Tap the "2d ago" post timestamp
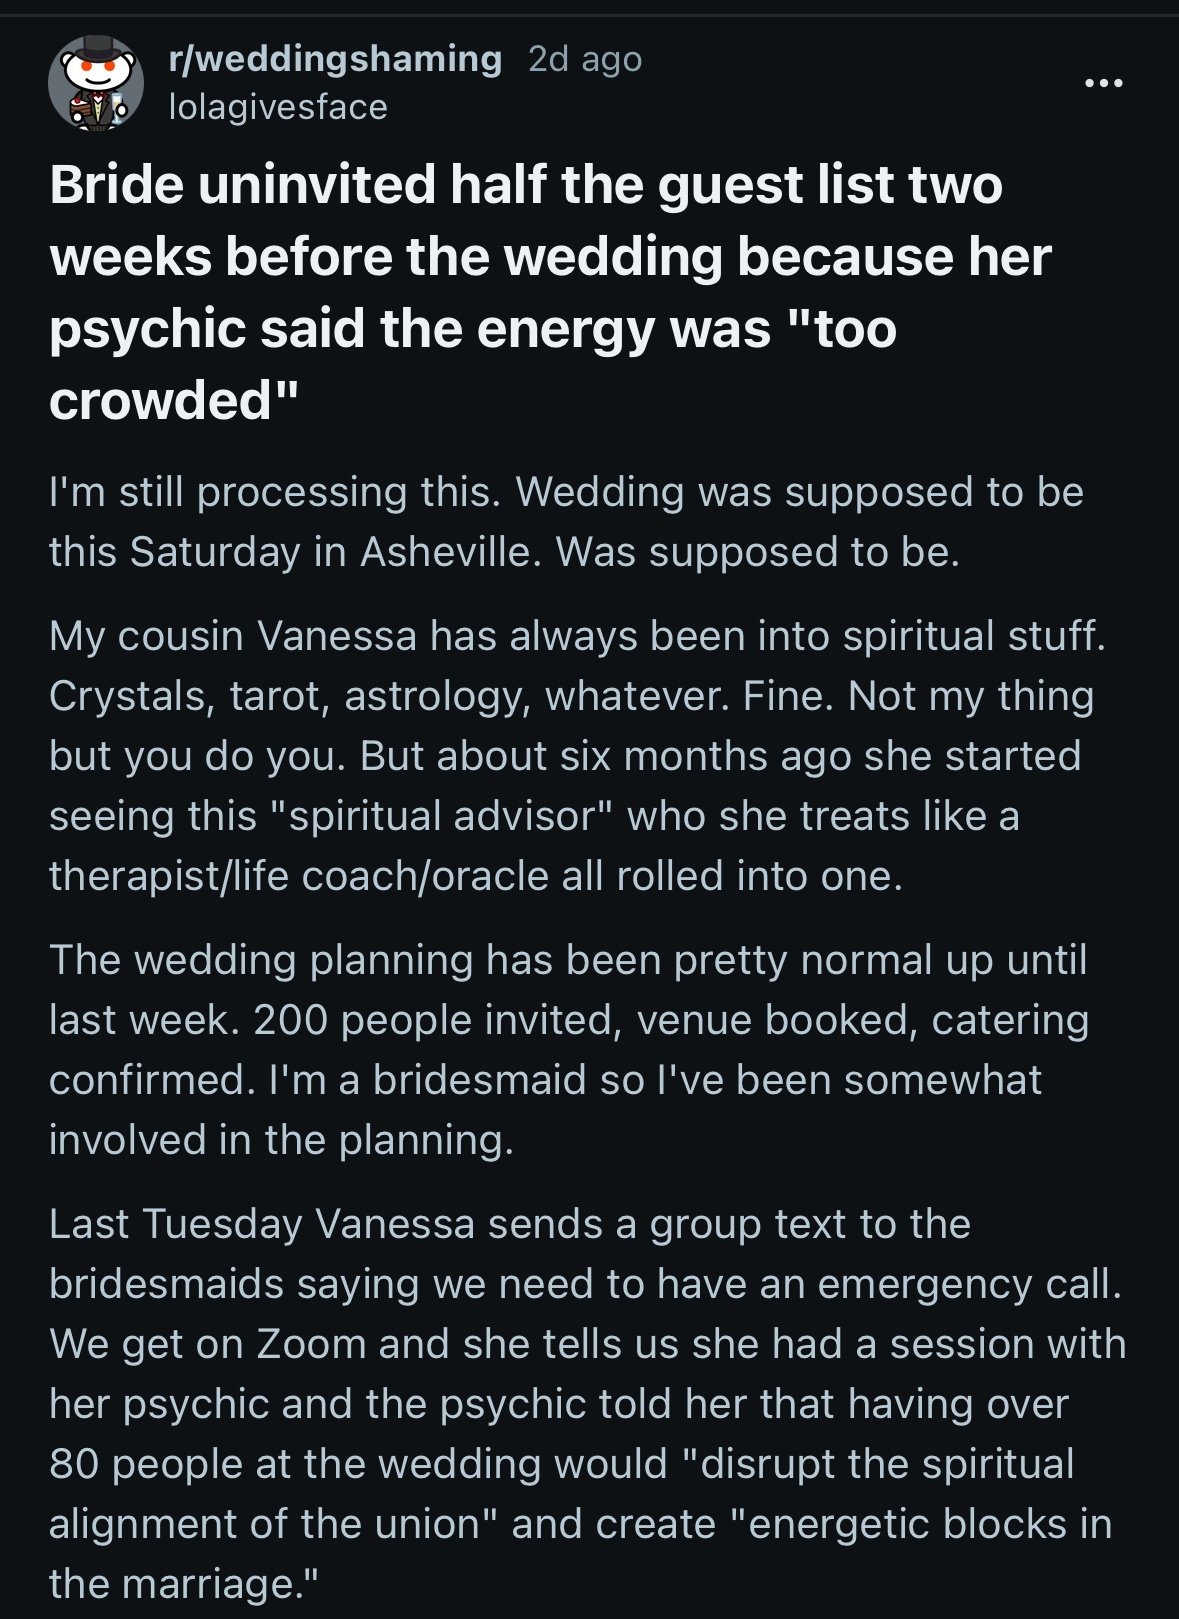This screenshot has height=1619, width=1179. tap(584, 60)
